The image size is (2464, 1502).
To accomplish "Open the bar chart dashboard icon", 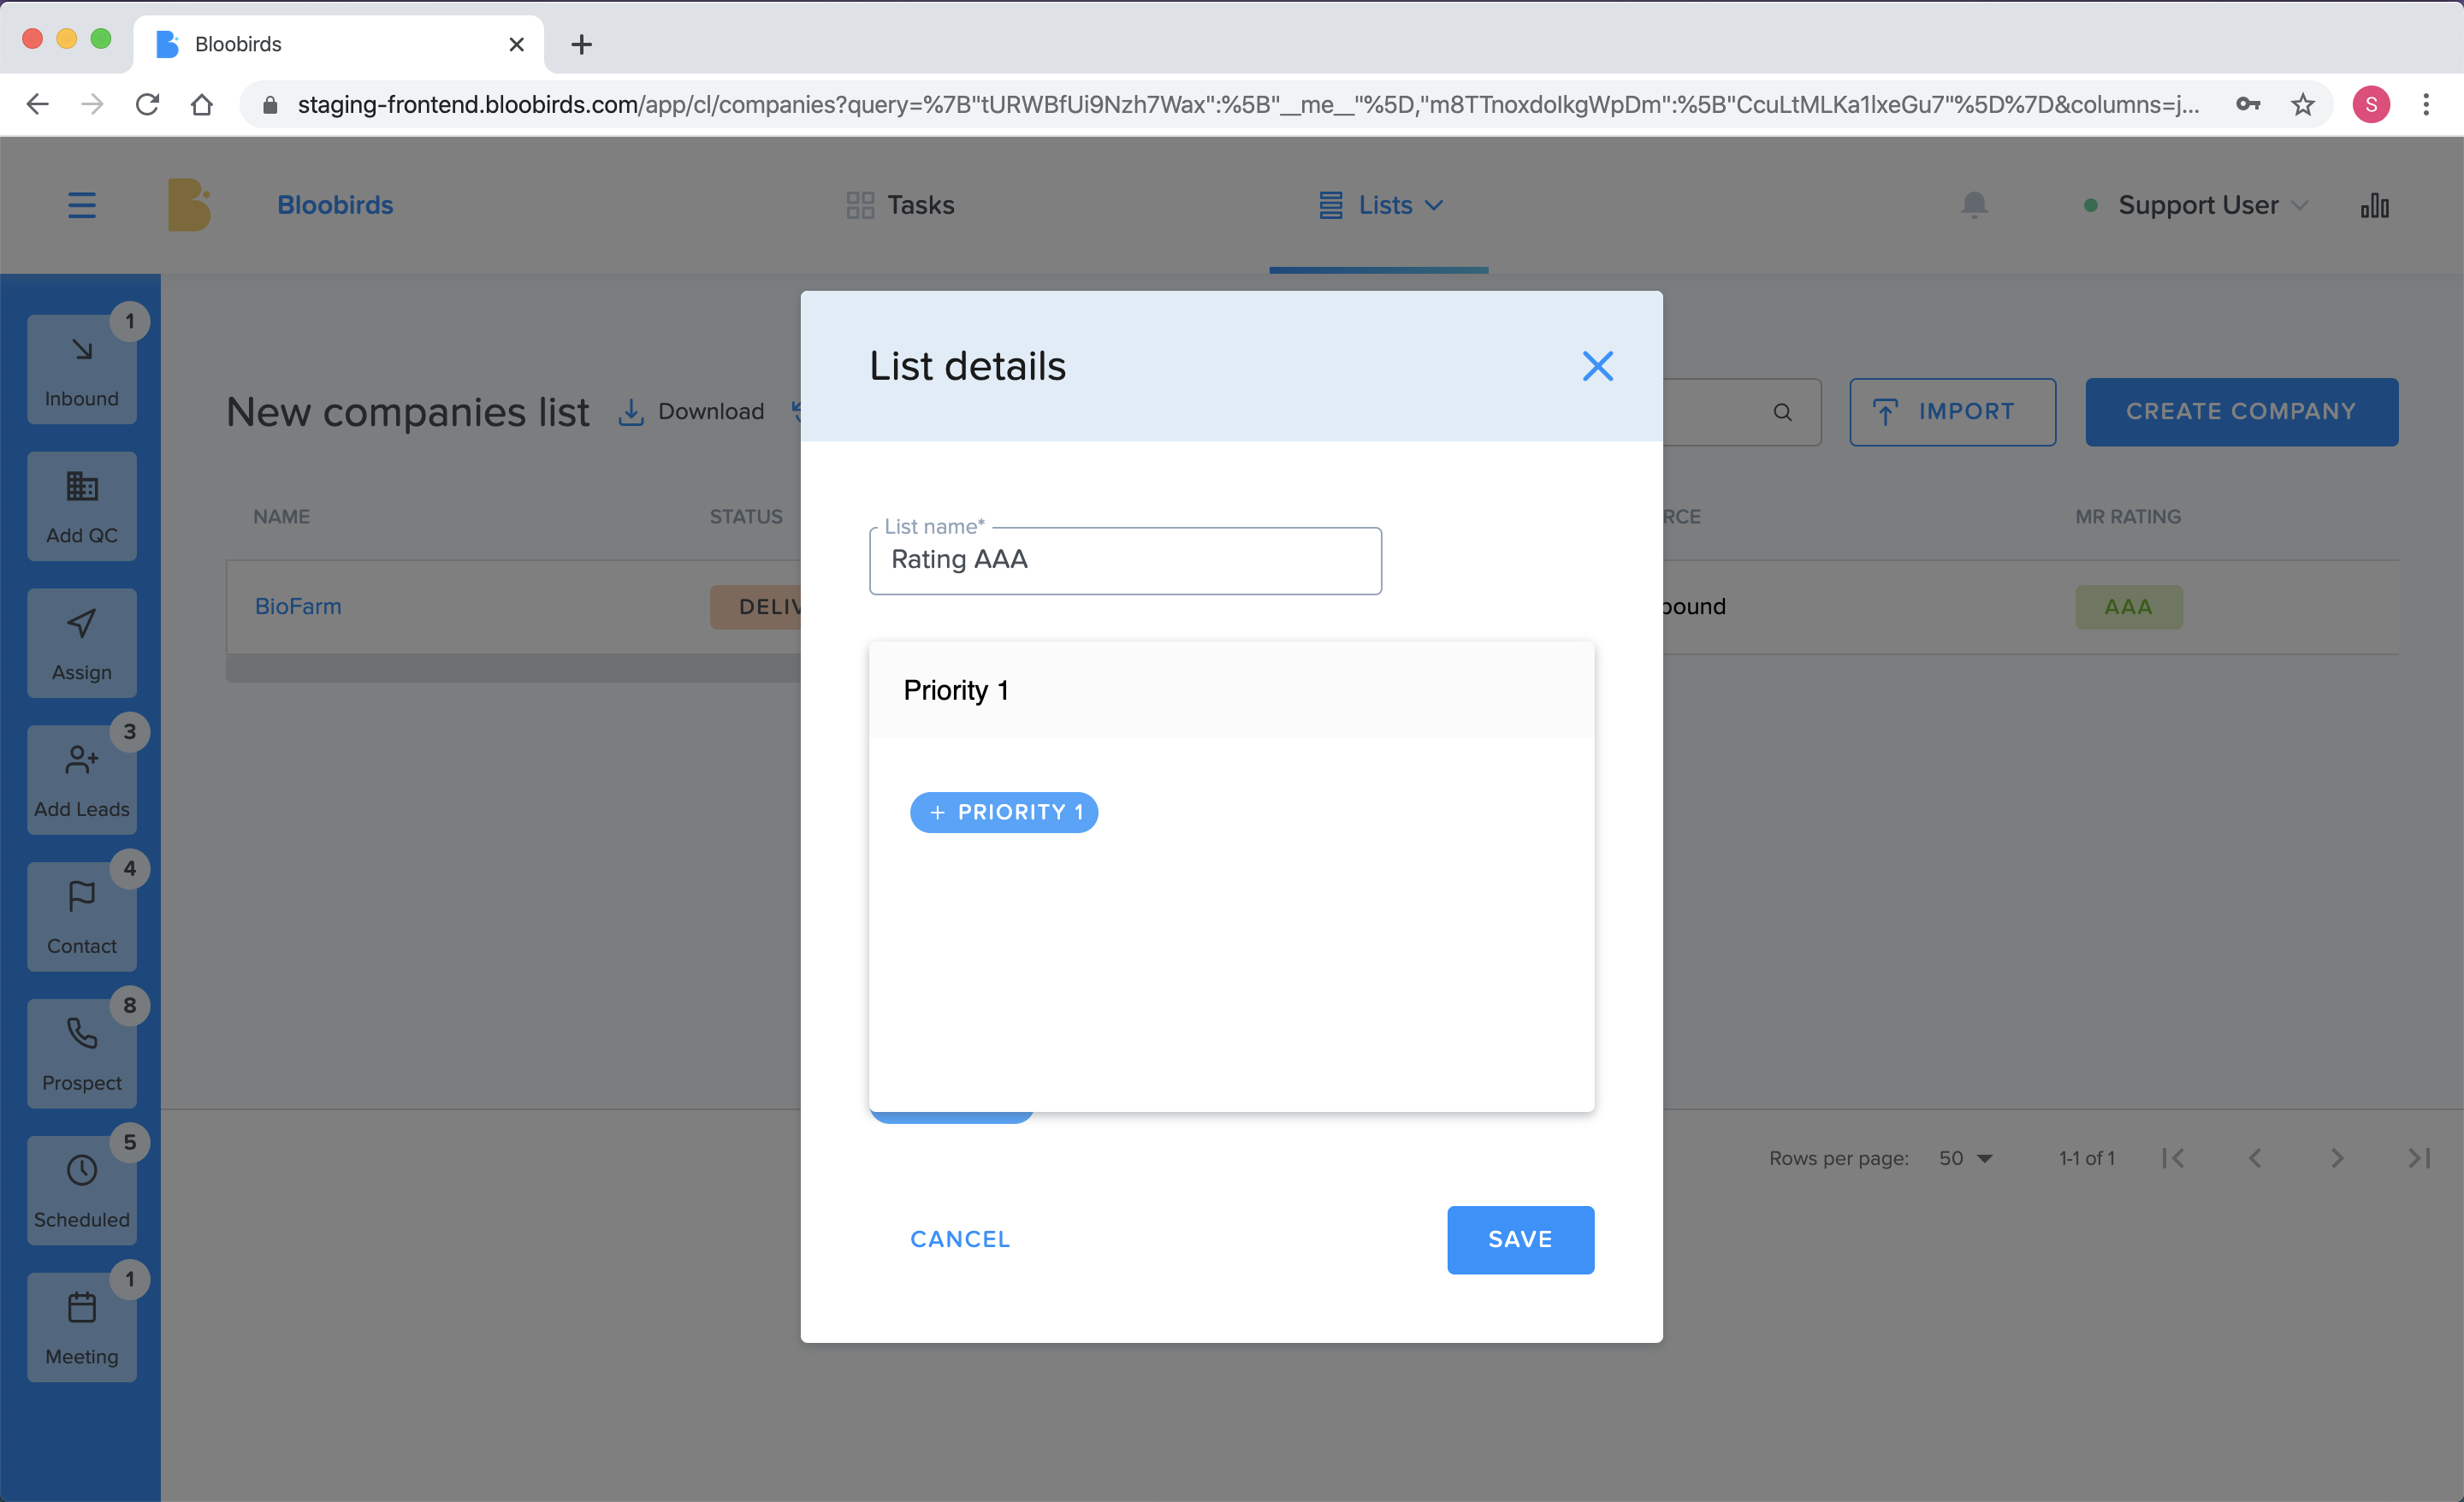I will point(2374,205).
